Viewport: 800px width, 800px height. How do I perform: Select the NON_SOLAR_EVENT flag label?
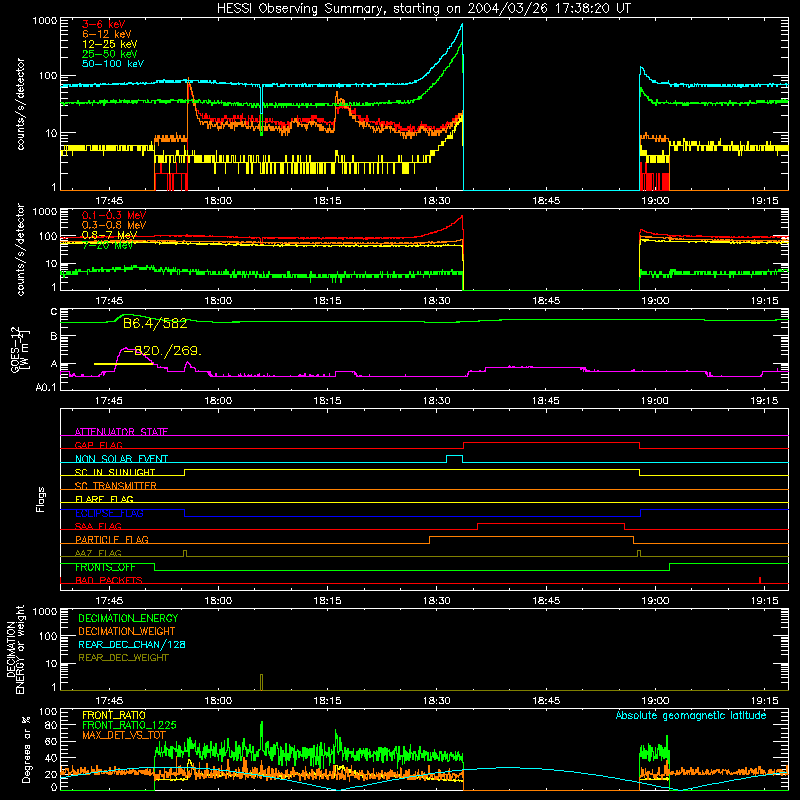tap(121, 459)
